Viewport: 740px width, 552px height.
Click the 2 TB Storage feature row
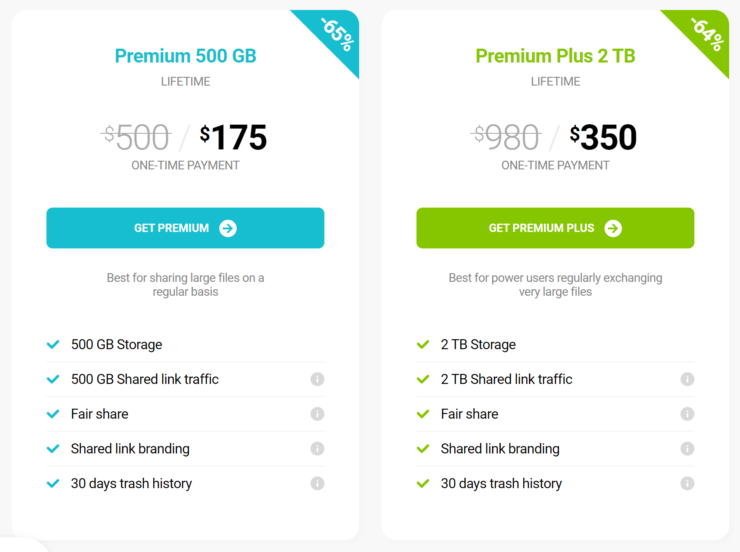555,344
